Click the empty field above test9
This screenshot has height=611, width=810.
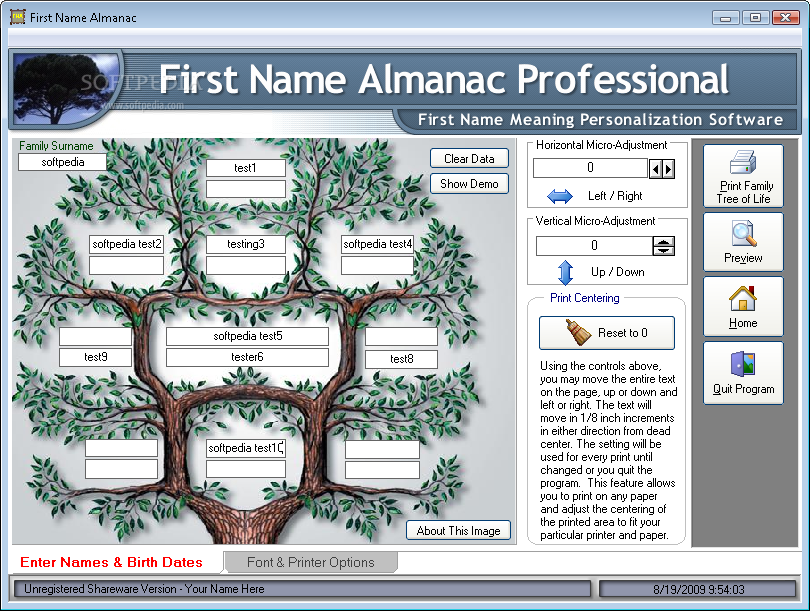[x=96, y=336]
